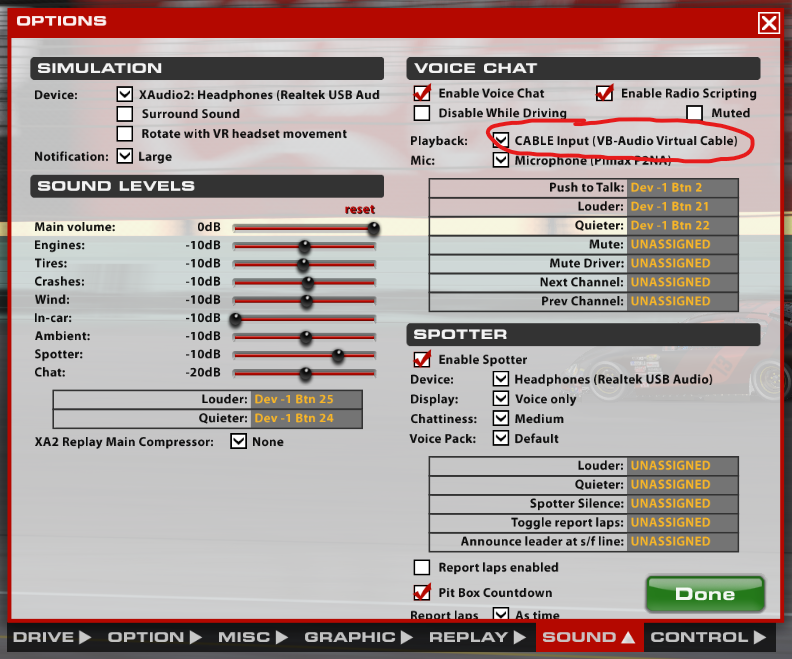This screenshot has width=792, height=659.
Task: Assign the Push to Talk binding field
Action: (x=682, y=188)
